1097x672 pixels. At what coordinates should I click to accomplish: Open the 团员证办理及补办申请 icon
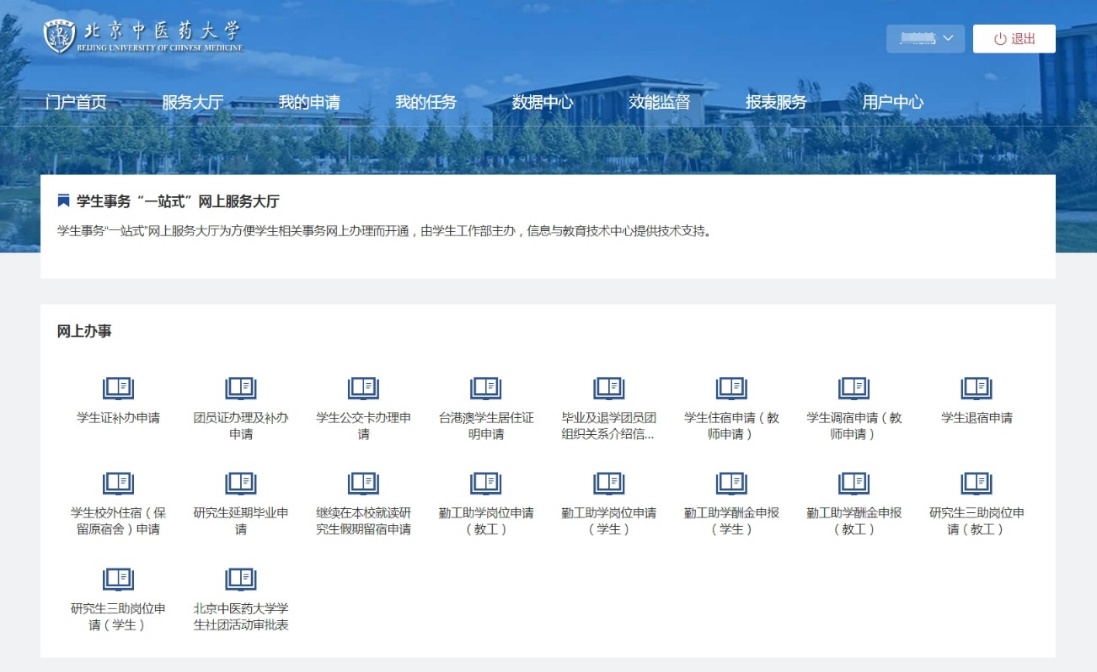(241, 388)
